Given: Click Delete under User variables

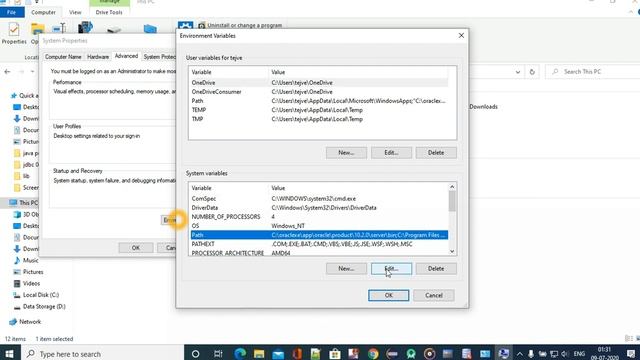Looking at the screenshot, I should (436, 153).
